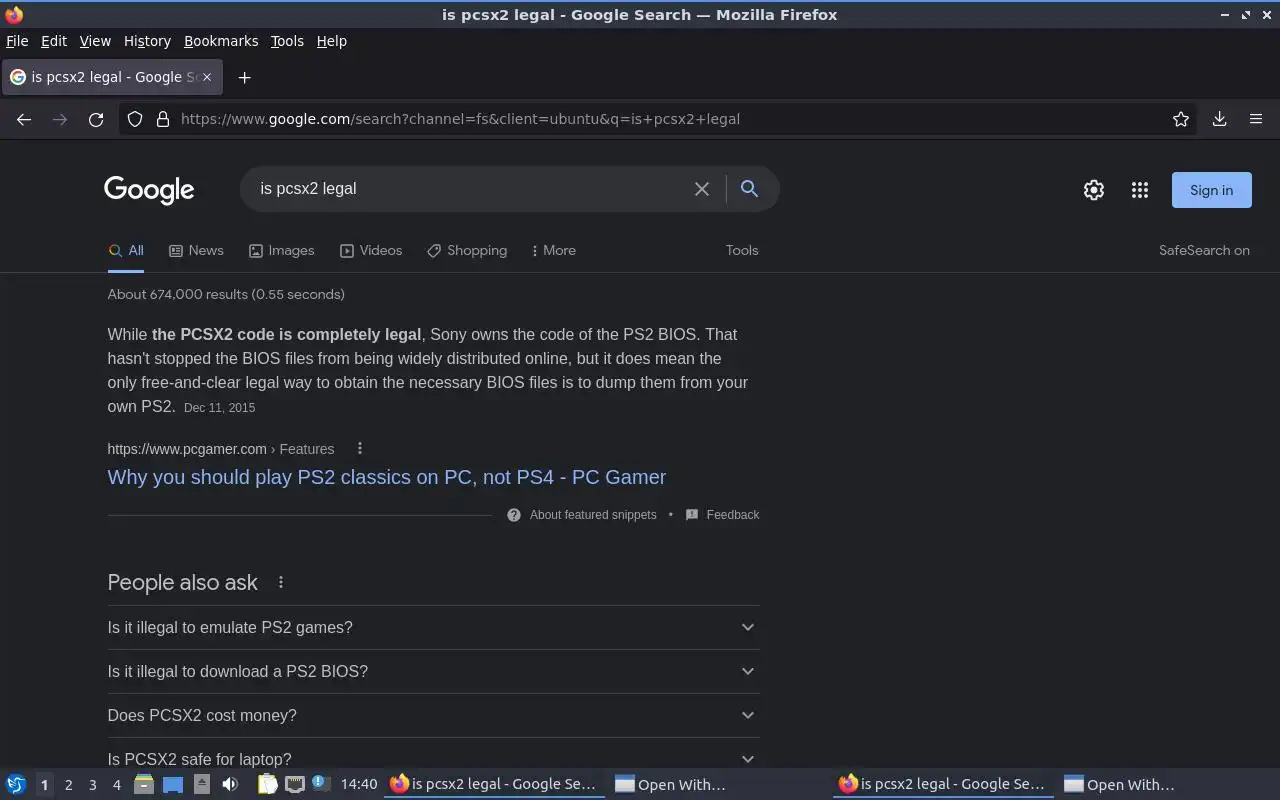1280x800 pixels.
Task: Open the three-dot menu next to People also ask
Action: [281, 582]
